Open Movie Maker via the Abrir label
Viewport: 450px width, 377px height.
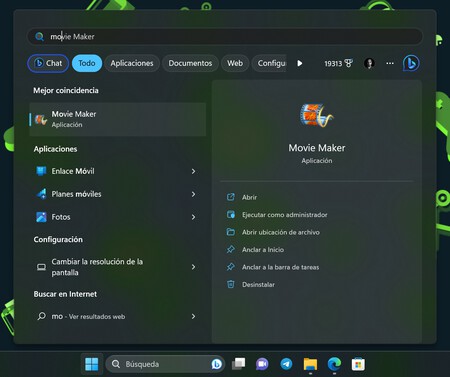[x=249, y=197]
